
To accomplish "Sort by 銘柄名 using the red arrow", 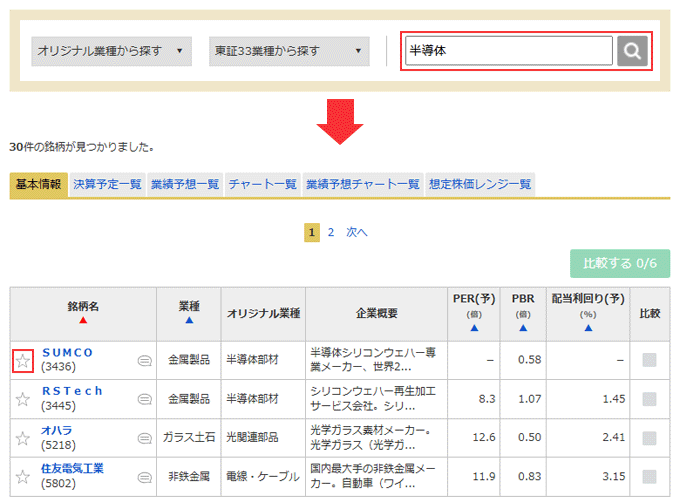I will [83, 320].
